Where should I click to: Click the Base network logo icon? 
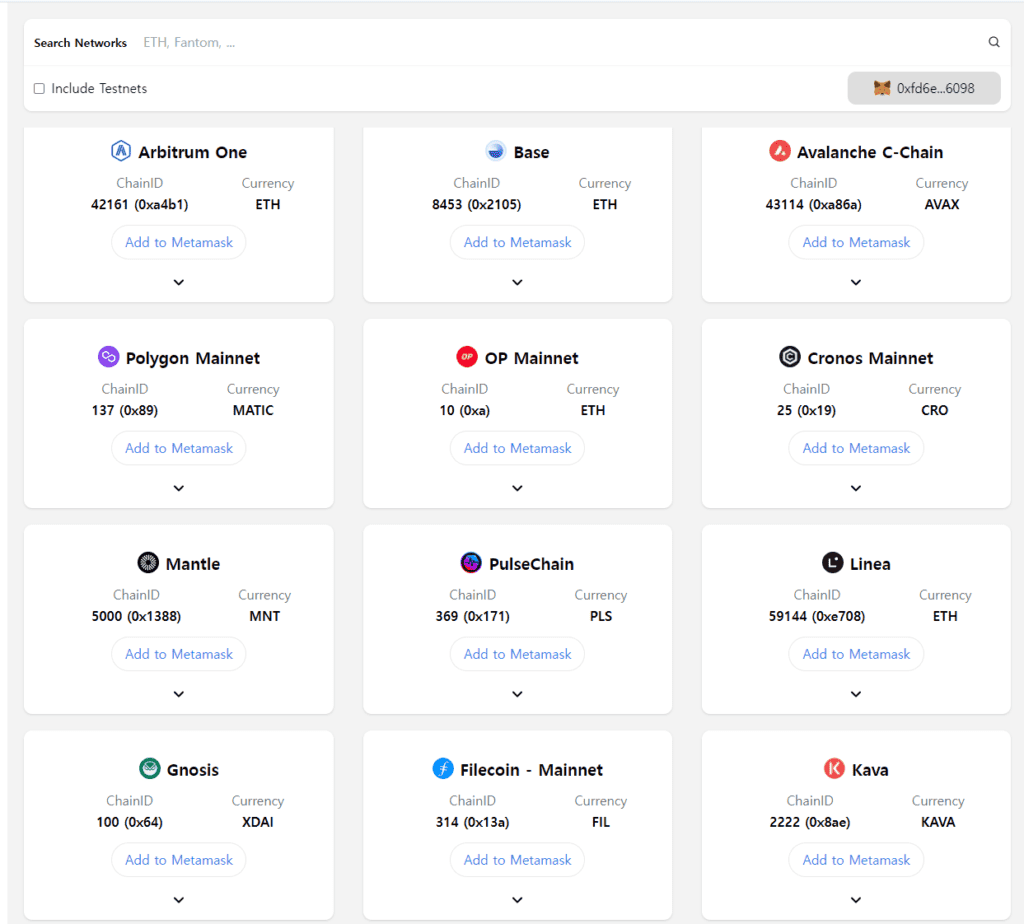point(494,151)
